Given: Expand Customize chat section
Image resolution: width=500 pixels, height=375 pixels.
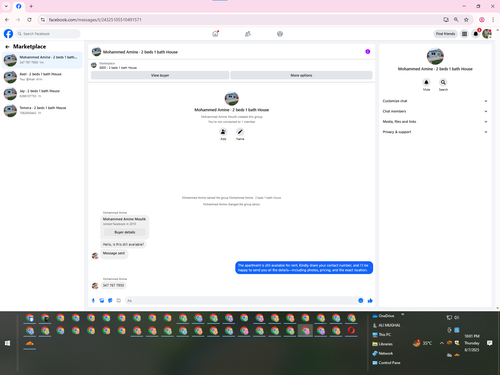Looking at the screenshot, I should [x=435, y=101].
